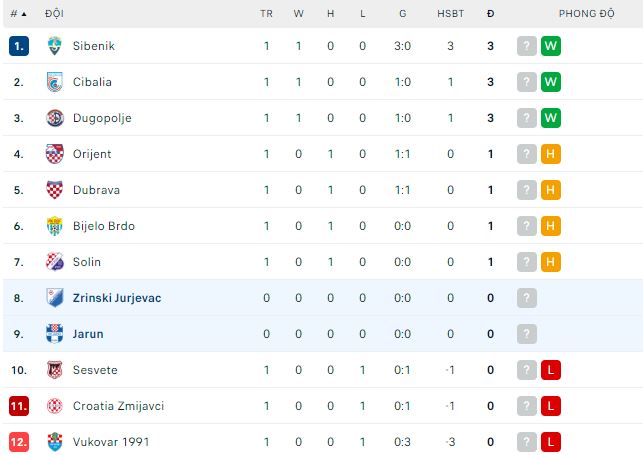This screenshot has height=455, width=643.
Task: Open the Zrinski Jurjevac team link
Action: (x=116, y=298)
